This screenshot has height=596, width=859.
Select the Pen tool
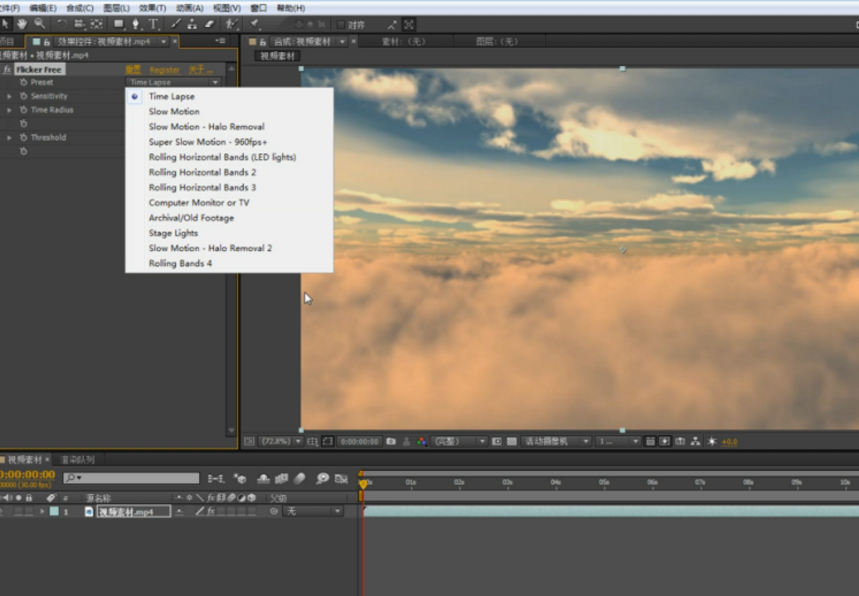[135, 24]
